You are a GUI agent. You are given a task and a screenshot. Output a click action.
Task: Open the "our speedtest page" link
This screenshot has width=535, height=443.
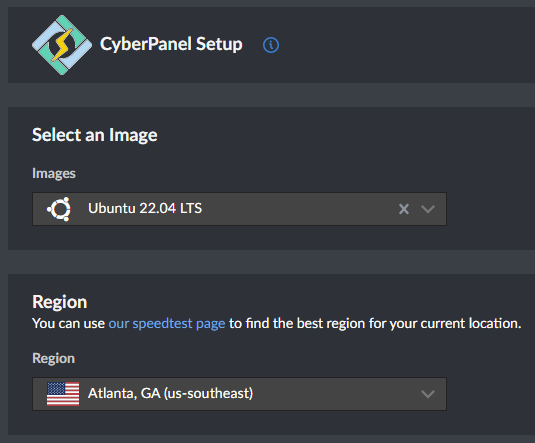(167, 324)
